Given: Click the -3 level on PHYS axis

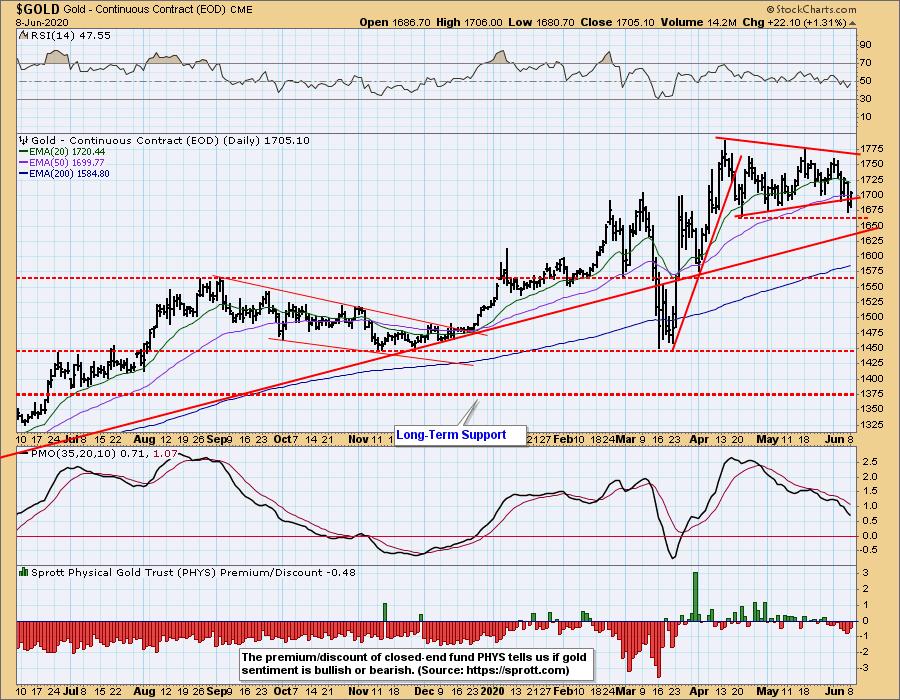Looking at the screenshot, I should pyautogui.click(x=866, y=668).
